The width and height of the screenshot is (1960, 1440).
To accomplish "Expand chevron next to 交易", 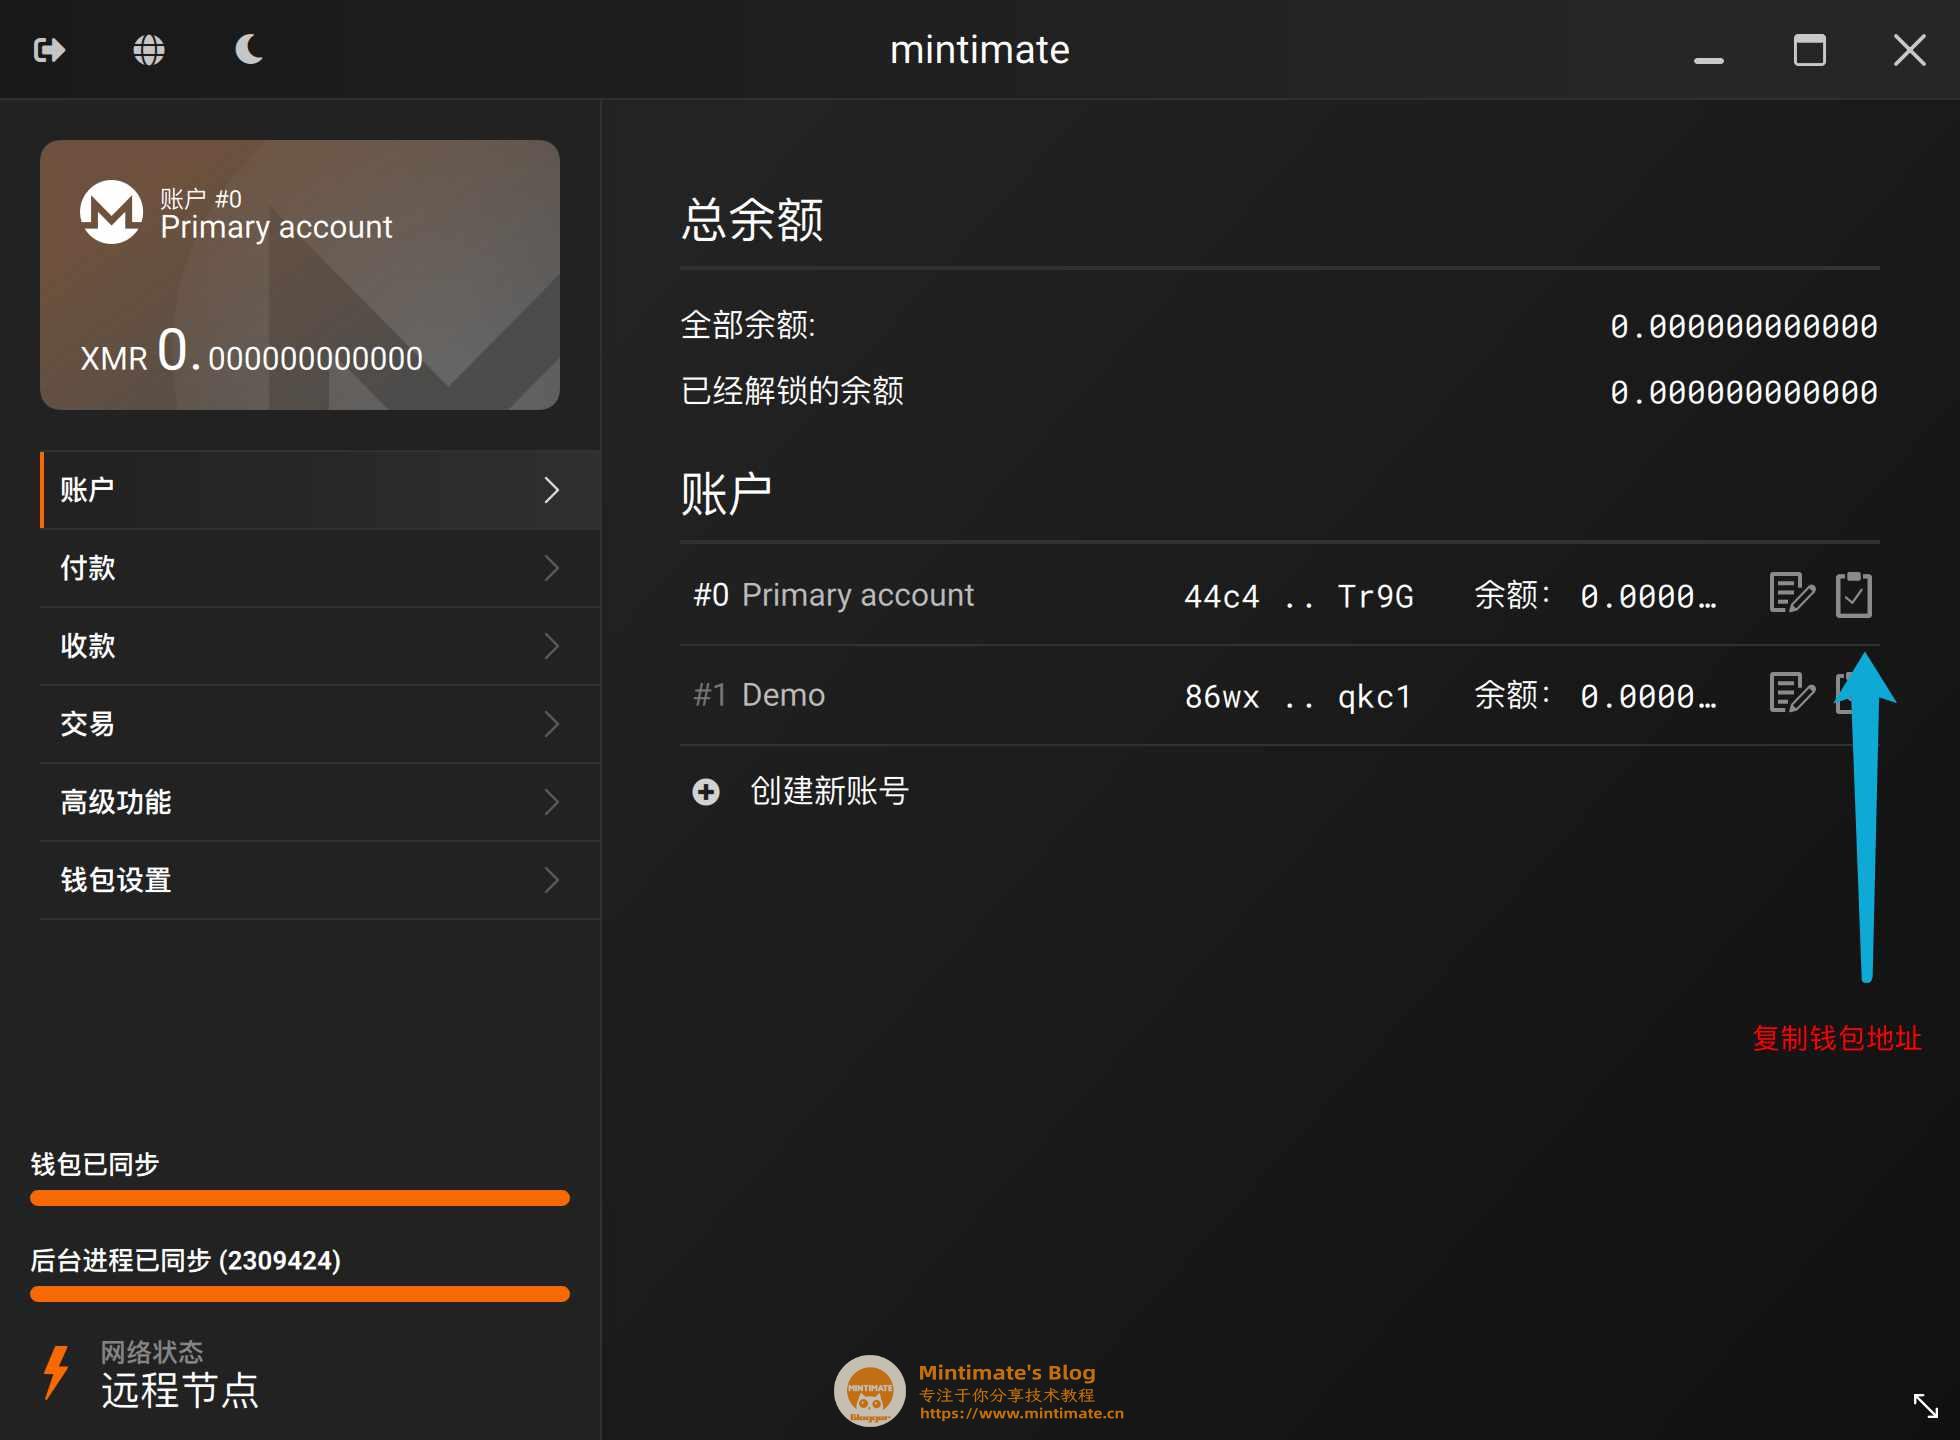I will pos(551,724).
